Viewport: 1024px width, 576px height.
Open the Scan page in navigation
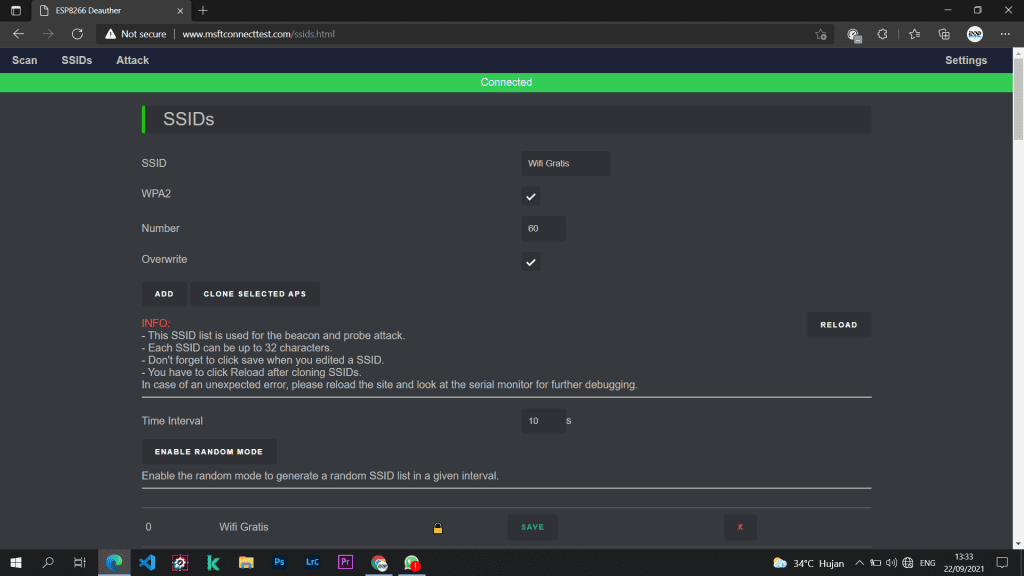[x=25, y=61]
